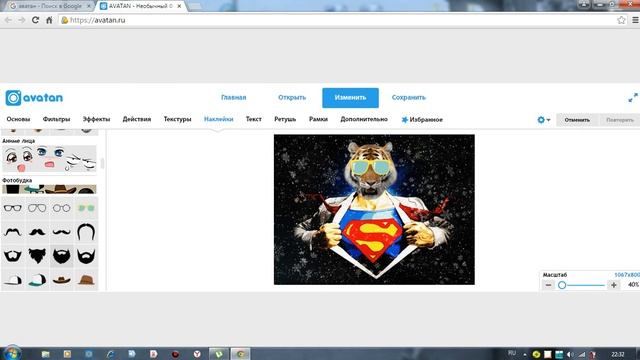The width and height of the screenshot is (640, 360).
Task: Open the Аниме лица sticker pack
Action: [49, 158]
